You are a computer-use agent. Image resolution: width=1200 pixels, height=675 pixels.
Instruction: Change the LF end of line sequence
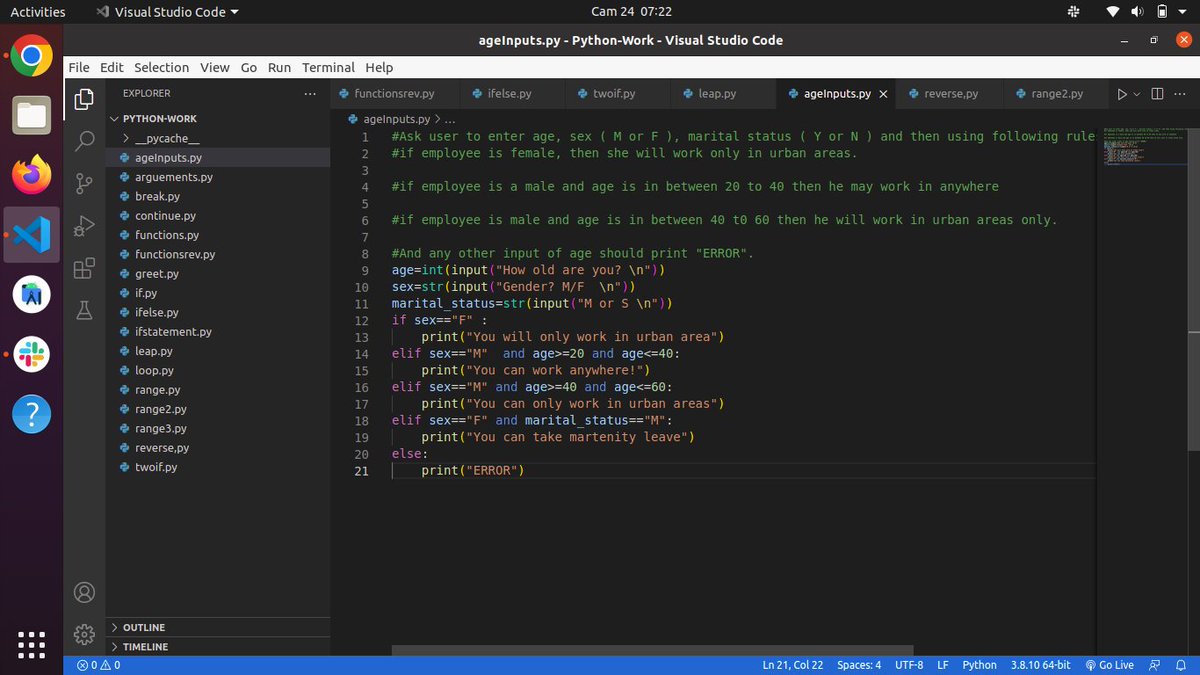943,665
